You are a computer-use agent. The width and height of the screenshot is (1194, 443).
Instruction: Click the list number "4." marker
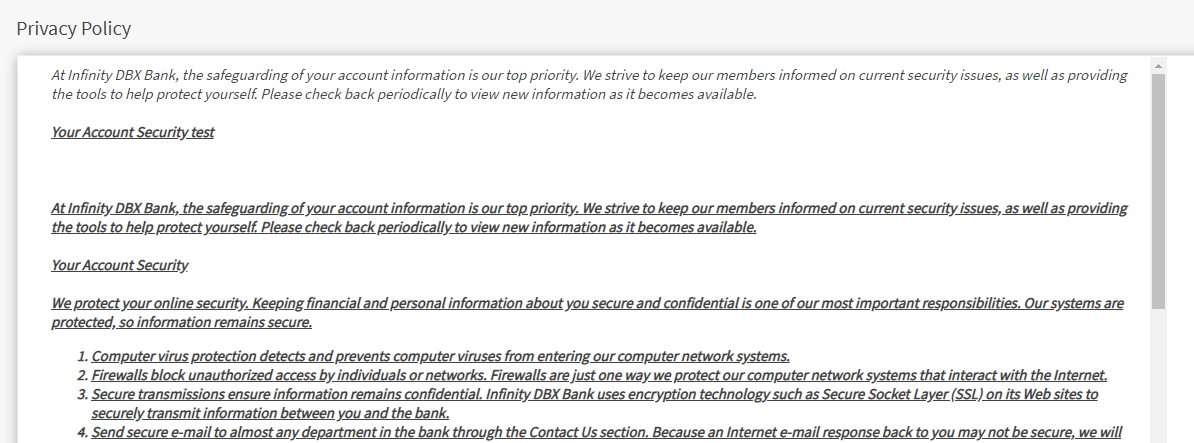tap(83, 432)
